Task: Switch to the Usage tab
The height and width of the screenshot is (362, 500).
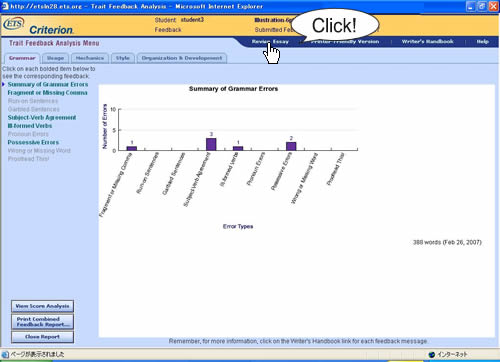Action: coord(55,58)
